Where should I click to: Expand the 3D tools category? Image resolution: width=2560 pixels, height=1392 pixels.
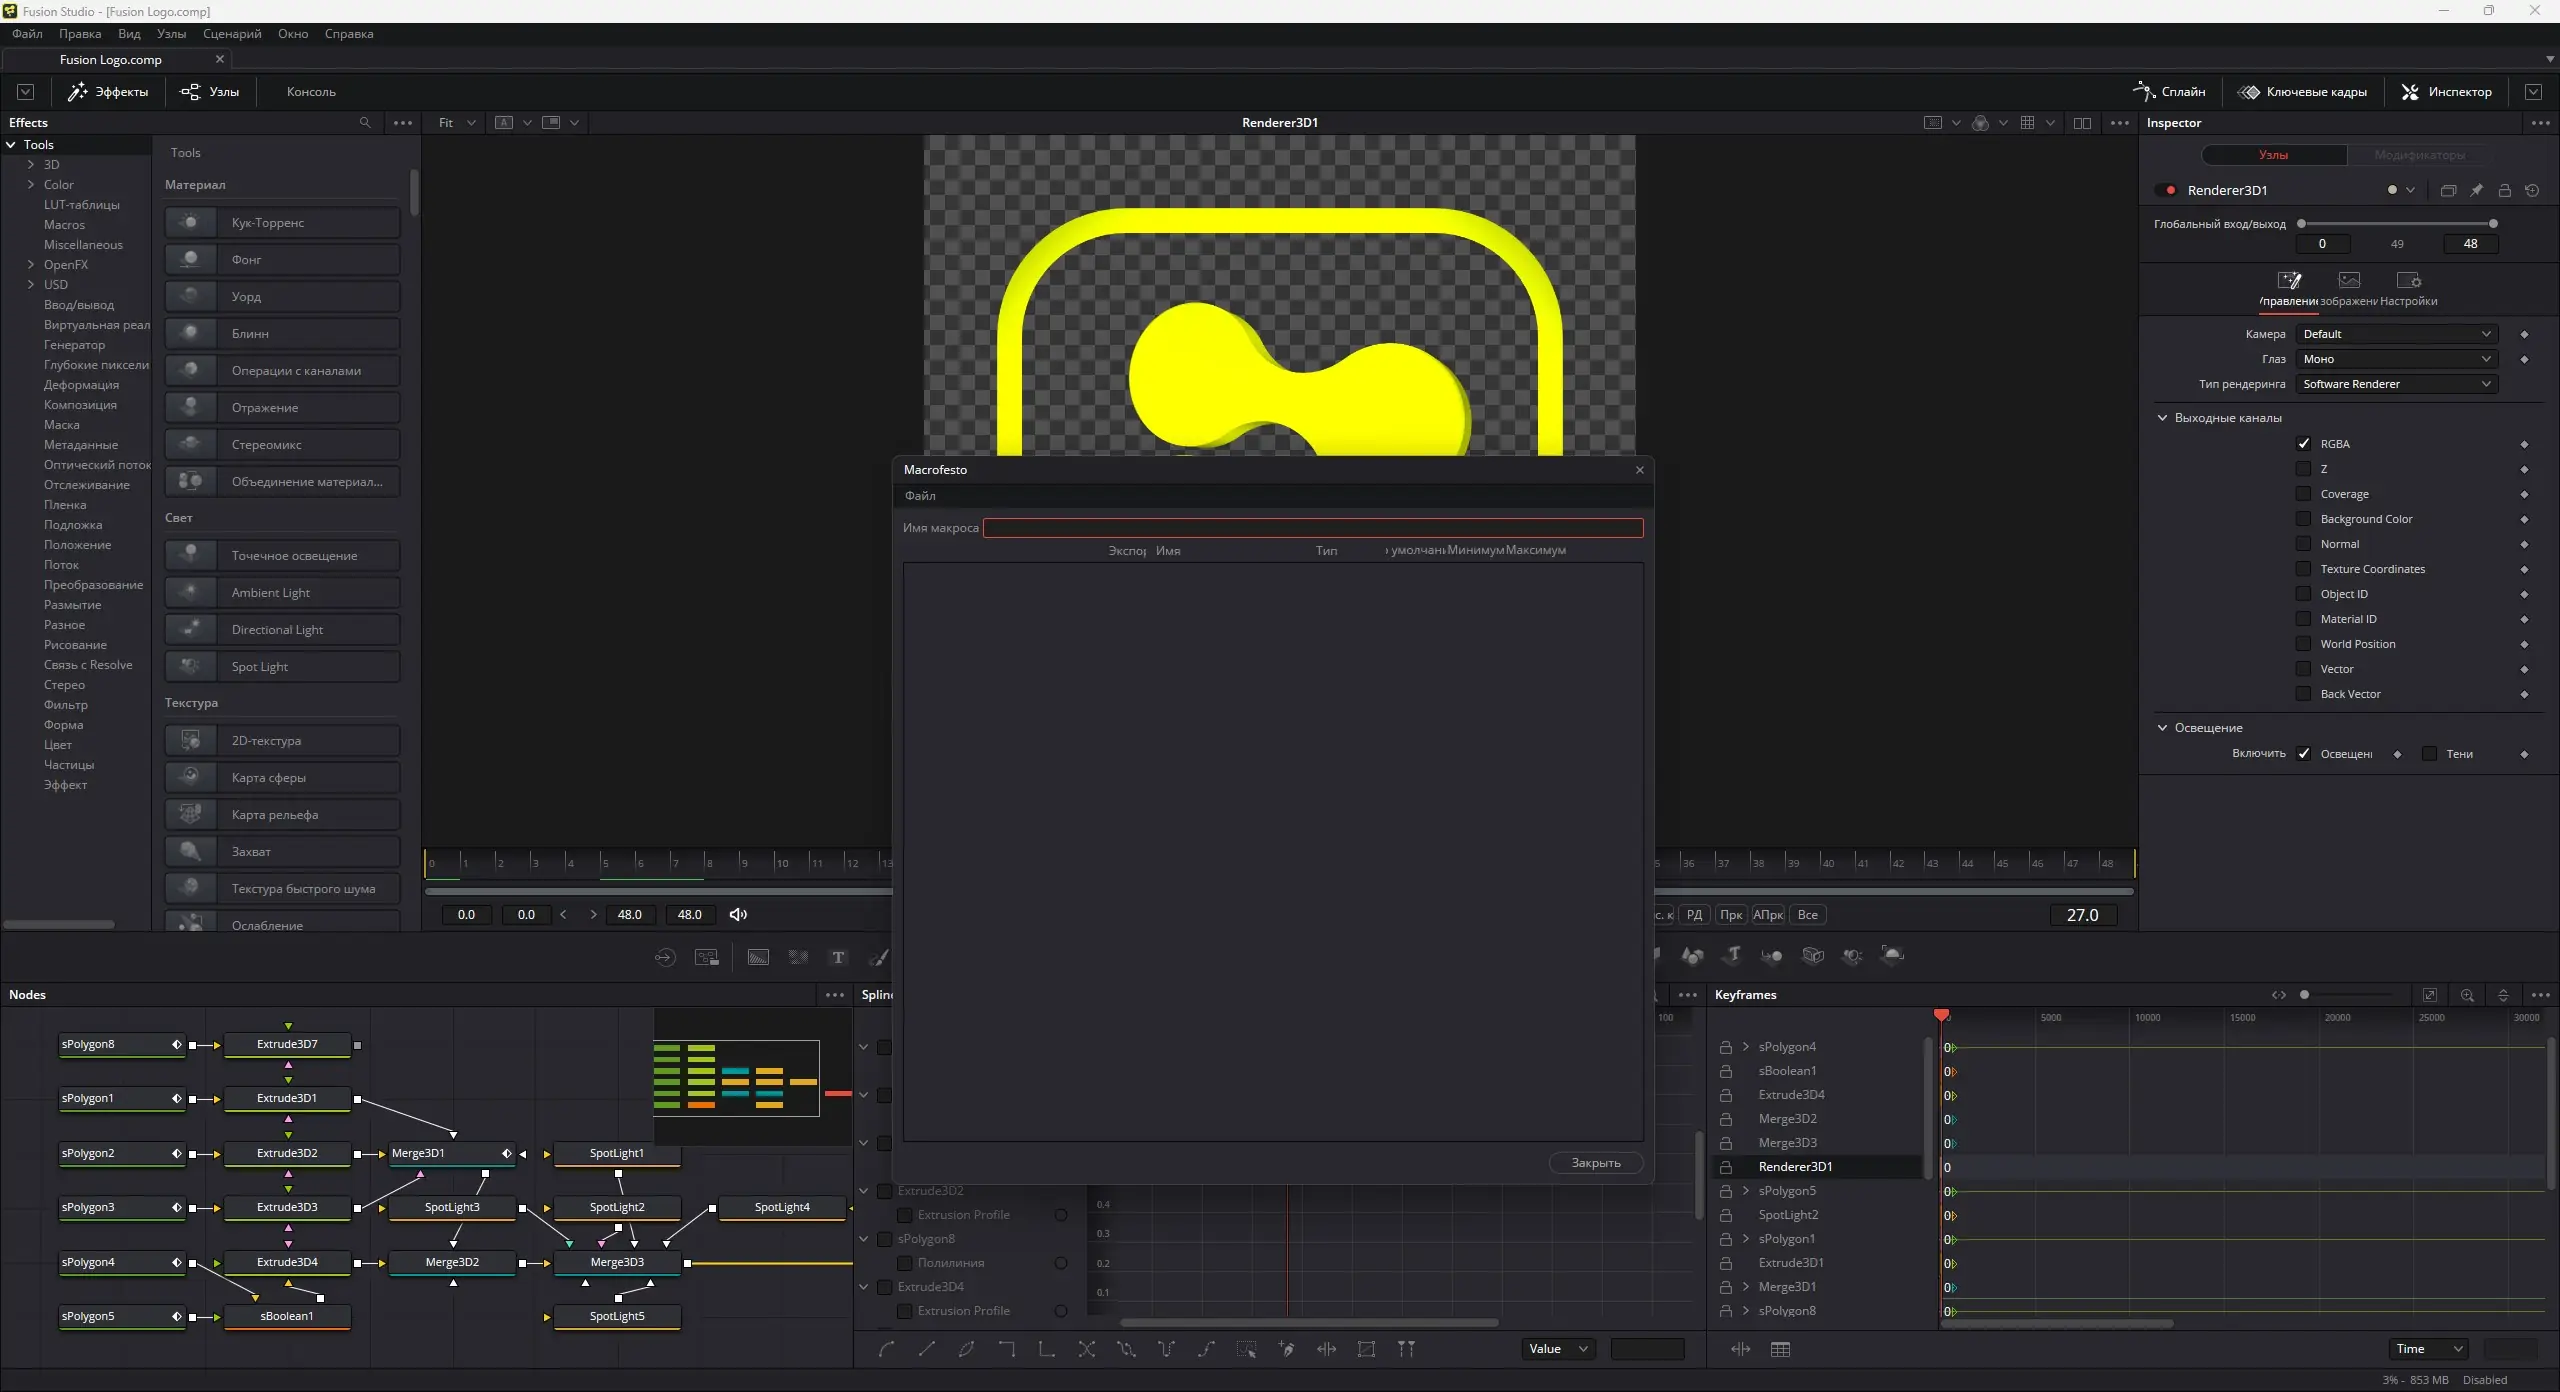tap(31, 164)
